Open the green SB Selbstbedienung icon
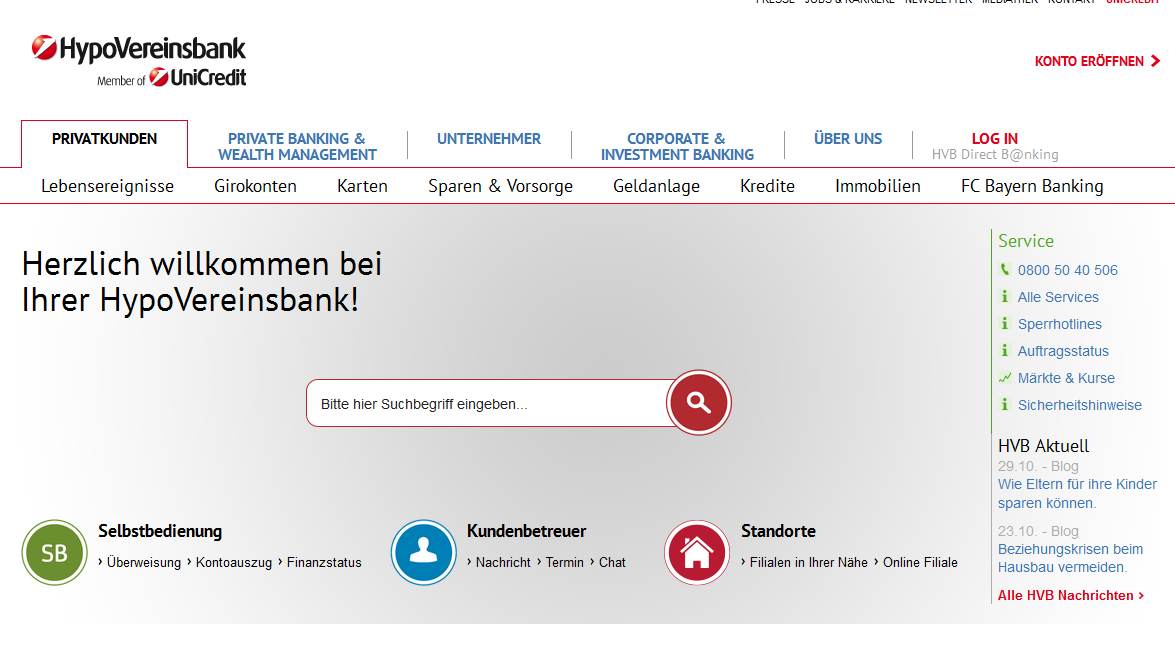1175x663 pixels. [55, 553]
